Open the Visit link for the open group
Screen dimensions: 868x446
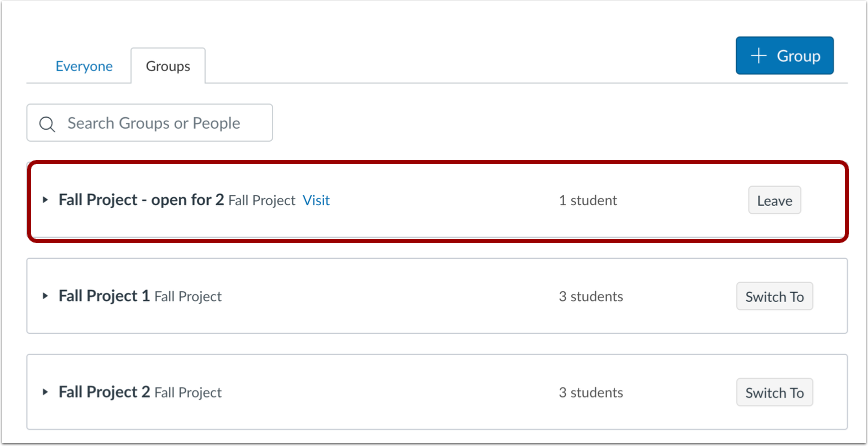(x=316, y=200)
